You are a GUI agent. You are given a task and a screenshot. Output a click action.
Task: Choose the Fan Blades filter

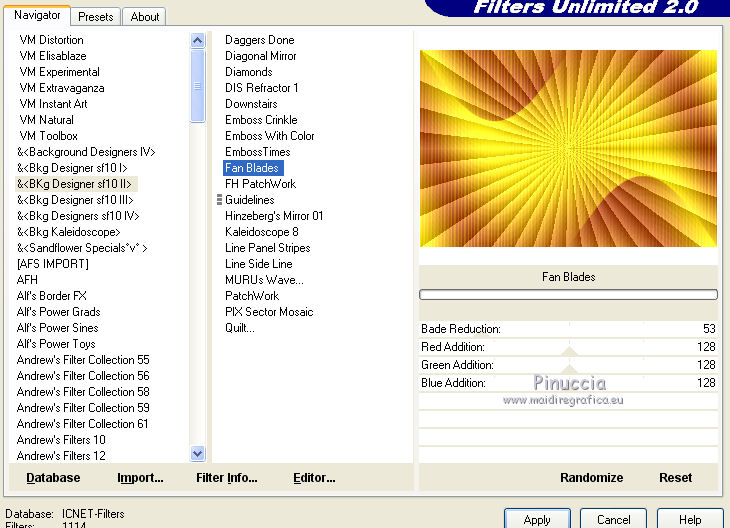(x=253, y=168)
